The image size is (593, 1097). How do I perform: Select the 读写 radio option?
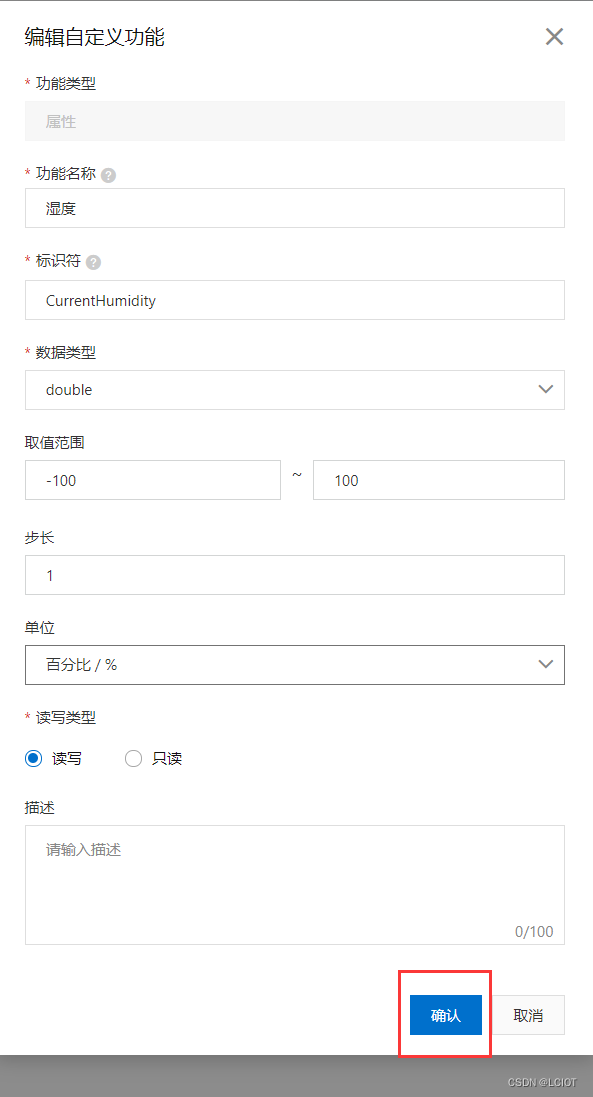(x=34, y=758)
